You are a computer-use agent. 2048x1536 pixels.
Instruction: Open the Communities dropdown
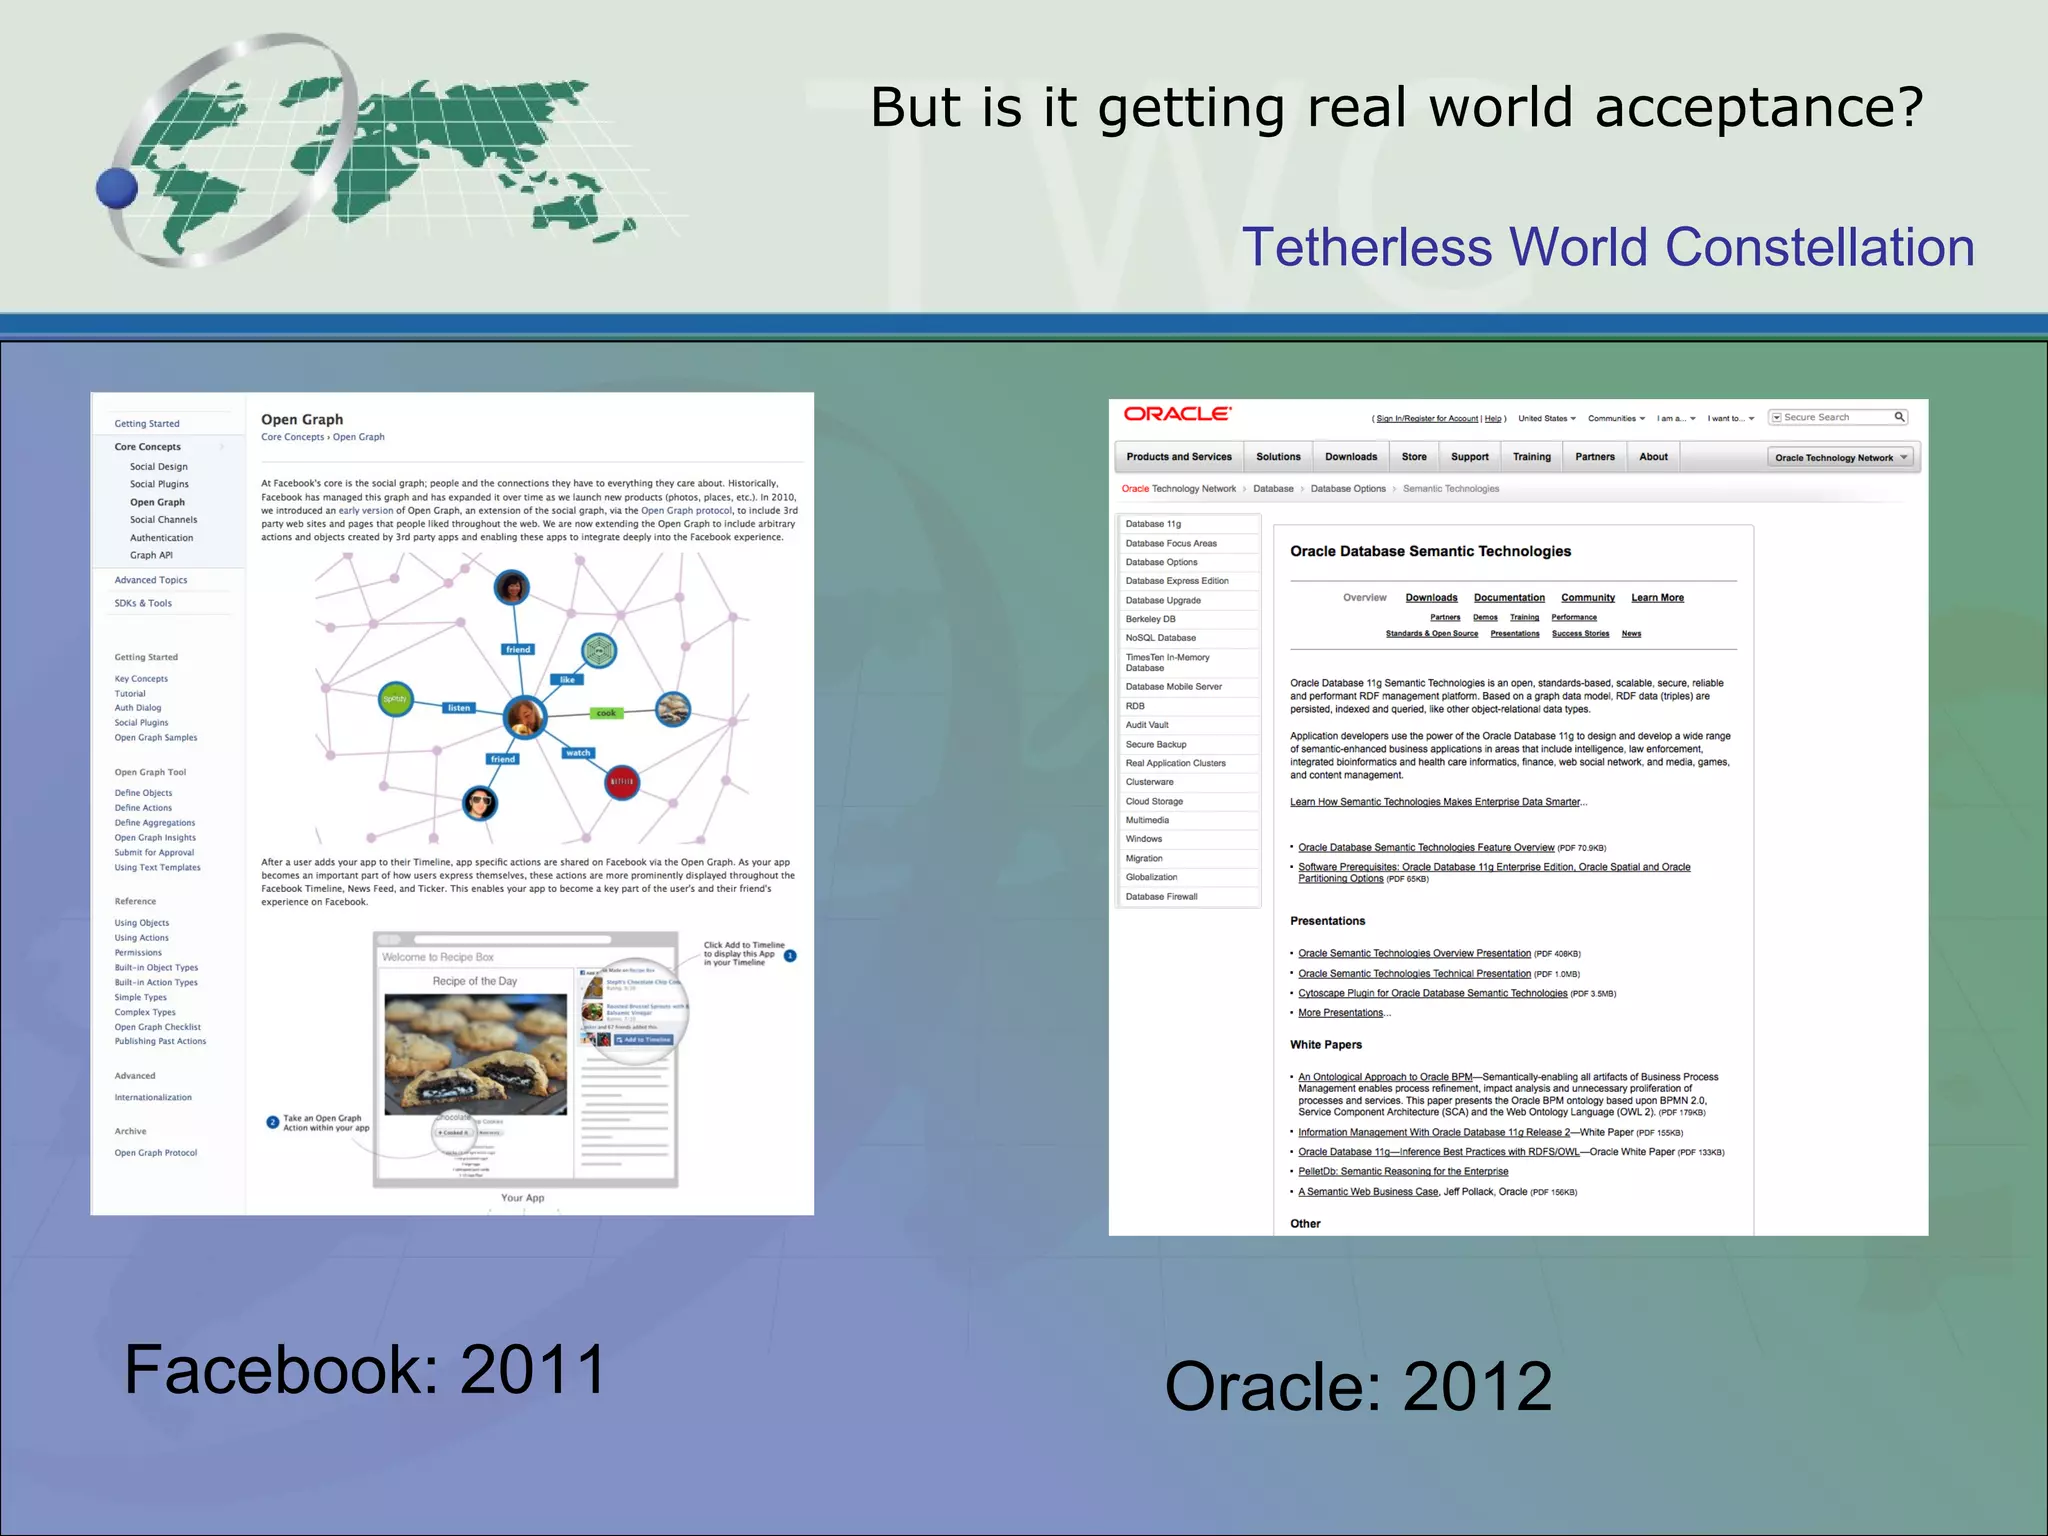click(1616, 419)
